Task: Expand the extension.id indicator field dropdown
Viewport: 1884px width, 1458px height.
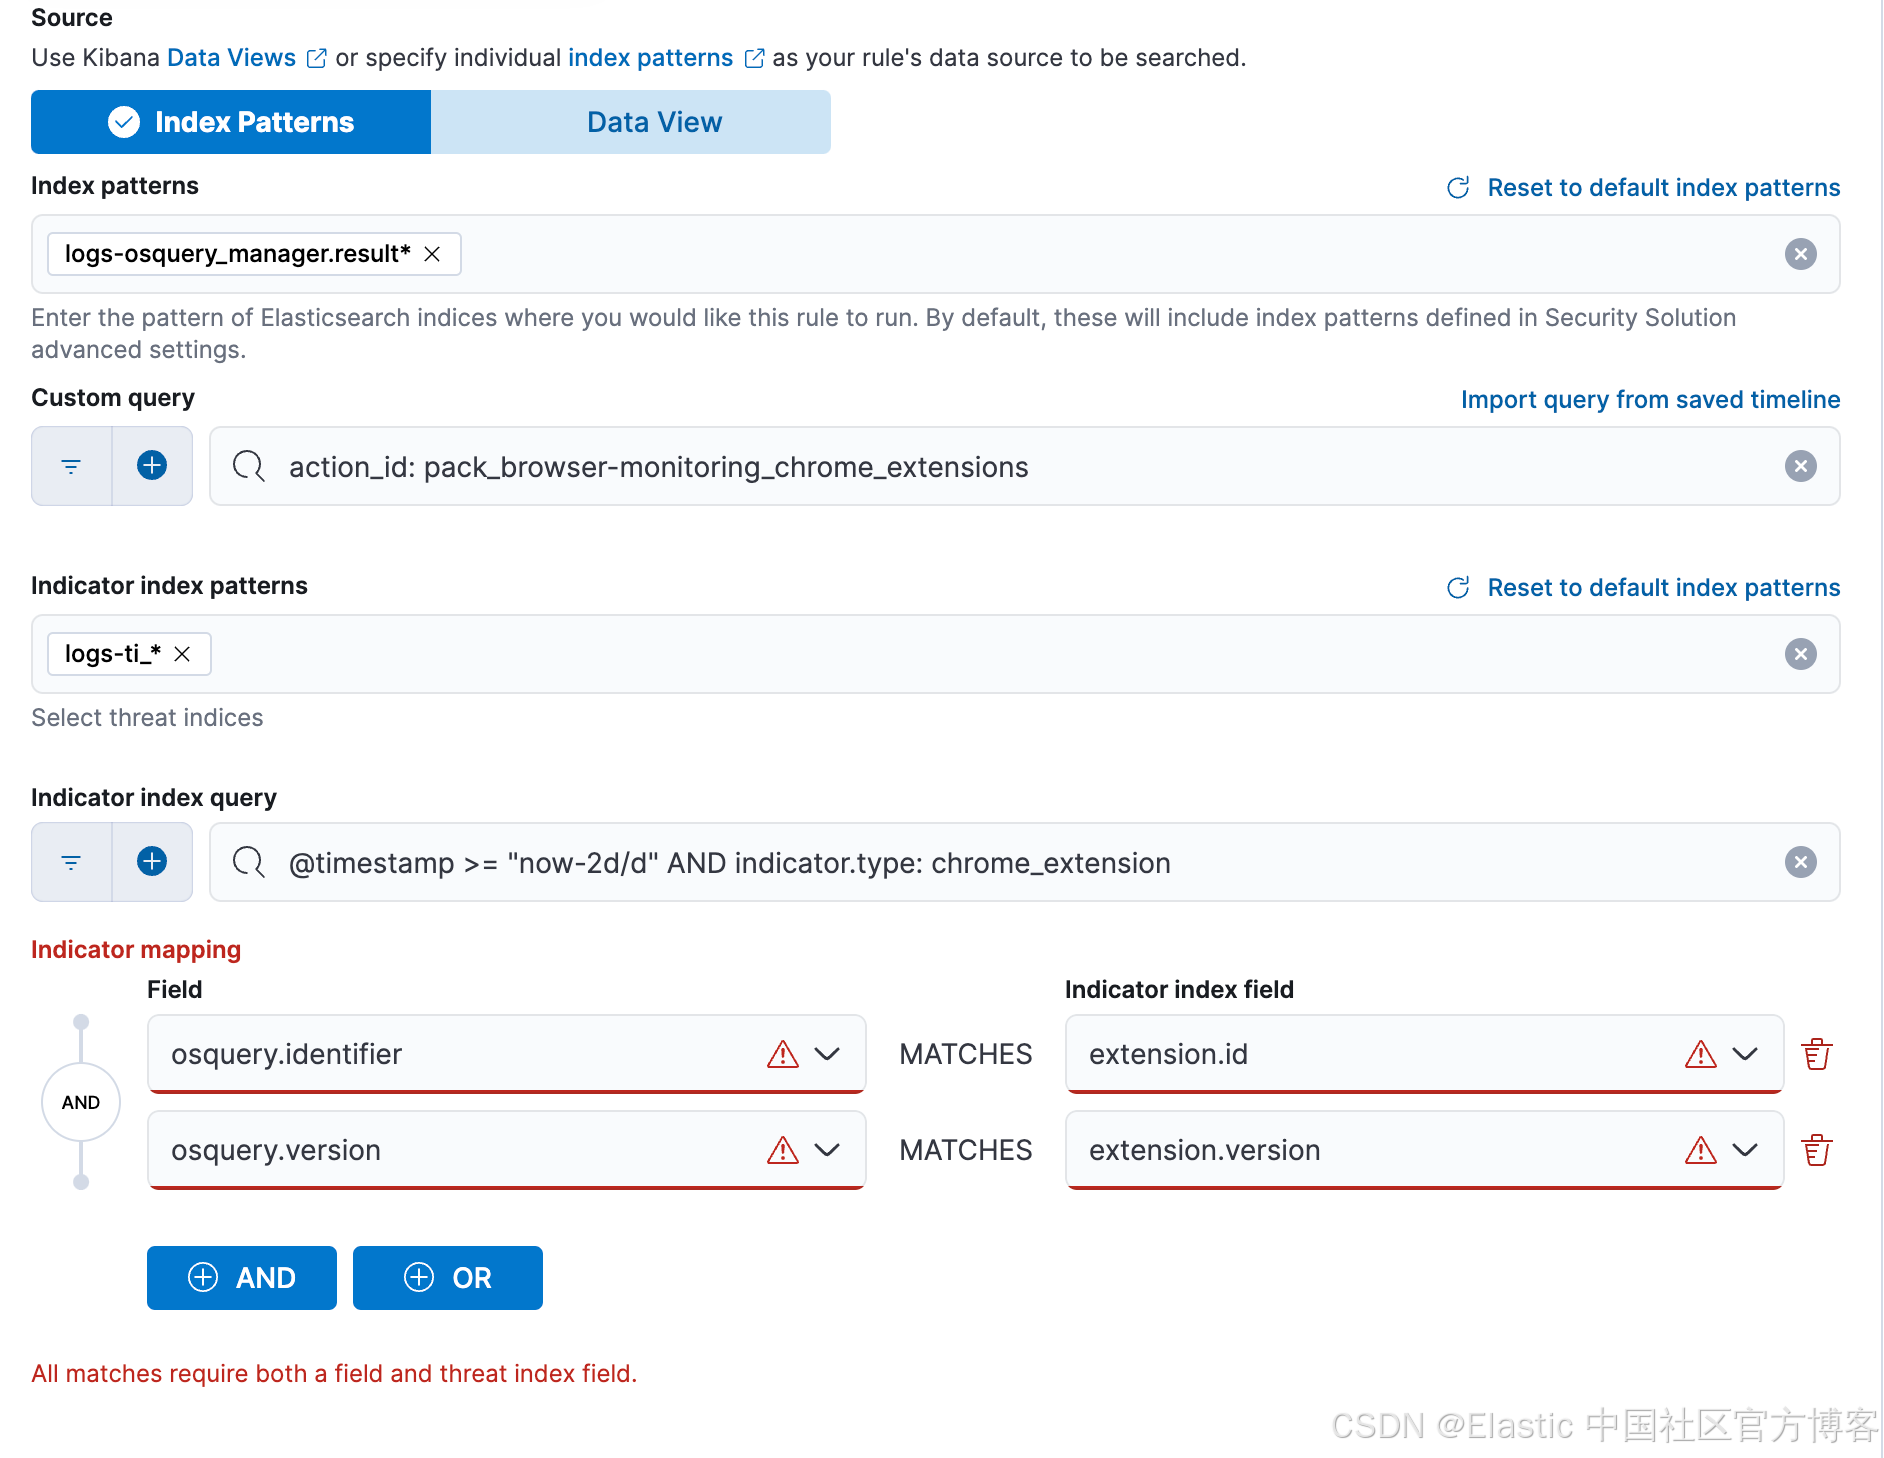Action: click(1745, 1054)
